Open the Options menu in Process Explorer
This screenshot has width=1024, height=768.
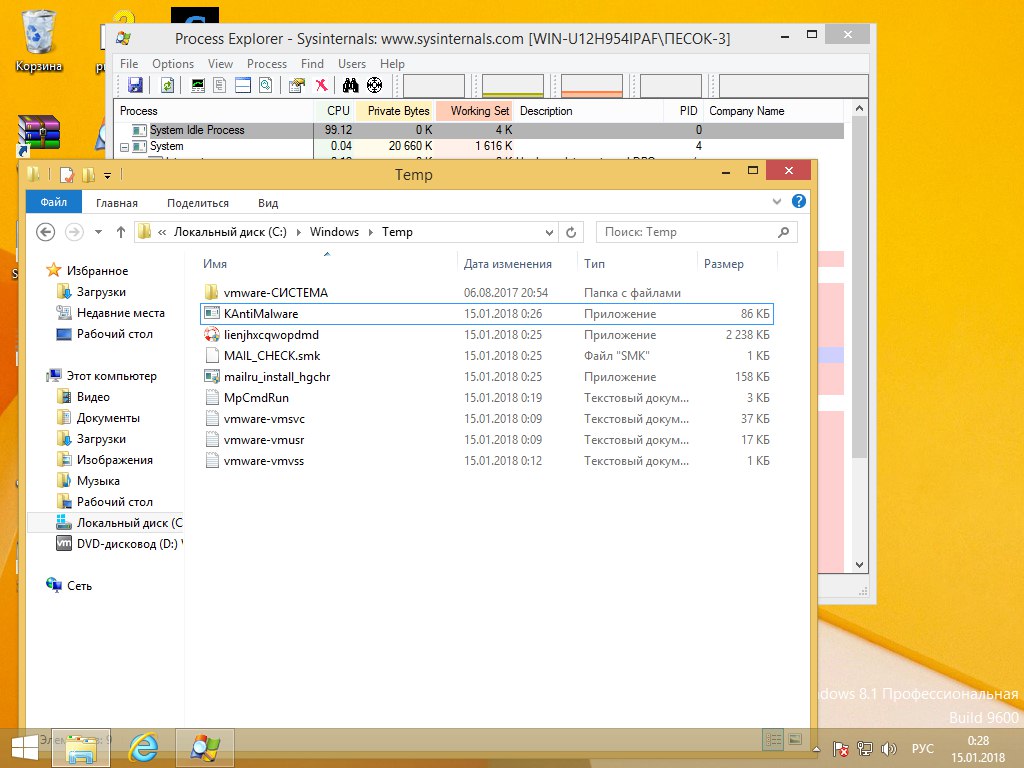[173, 64]
